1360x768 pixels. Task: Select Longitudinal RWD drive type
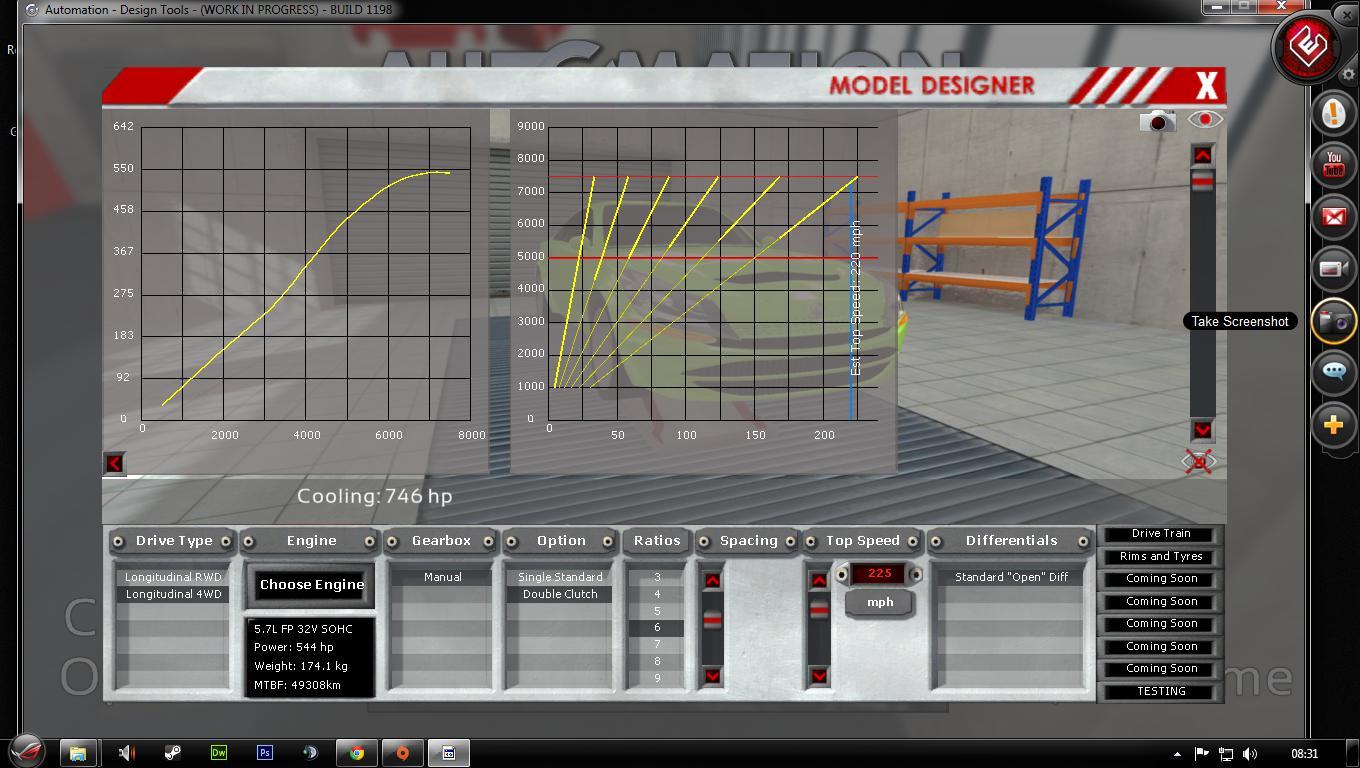pos(174,577)
